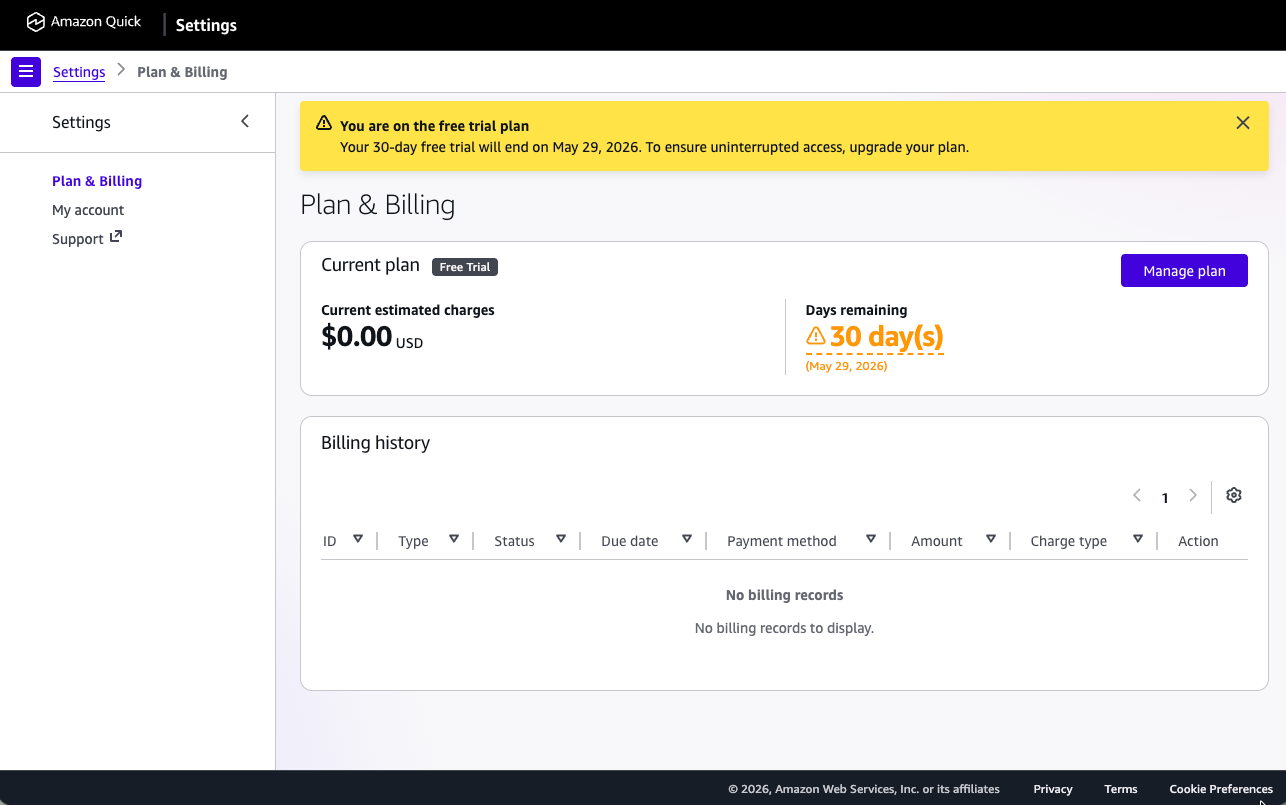The image size is (1286, 805).
Task: Open Status column filter arrow
Action: point(561,540)
